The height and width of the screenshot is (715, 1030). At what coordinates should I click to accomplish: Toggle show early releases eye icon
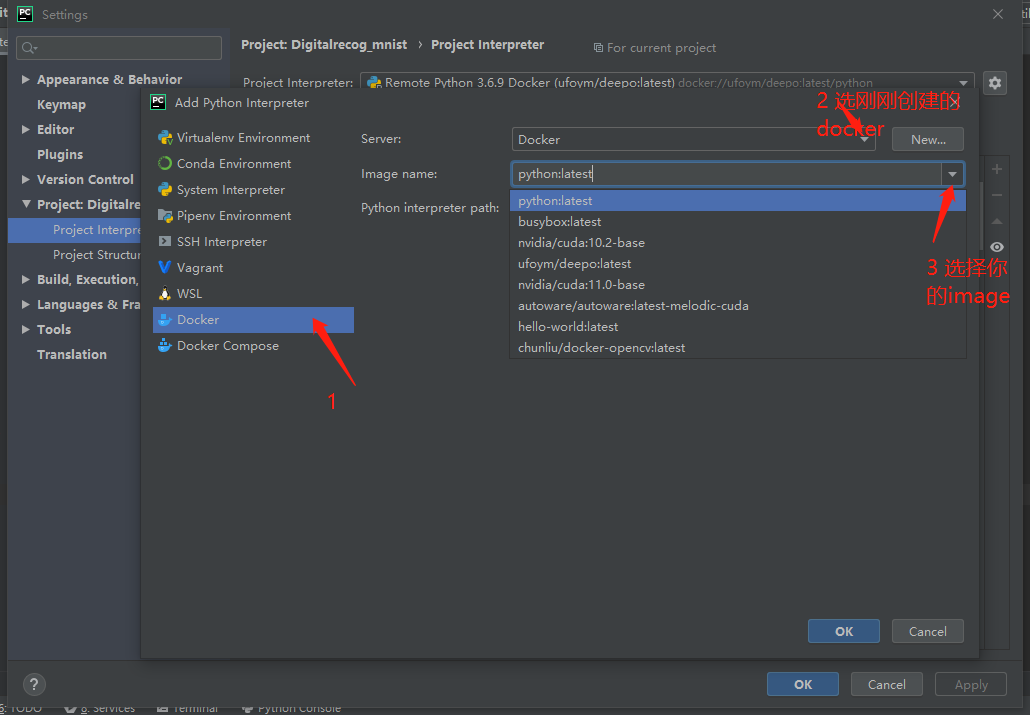click(x=996, y=247)
